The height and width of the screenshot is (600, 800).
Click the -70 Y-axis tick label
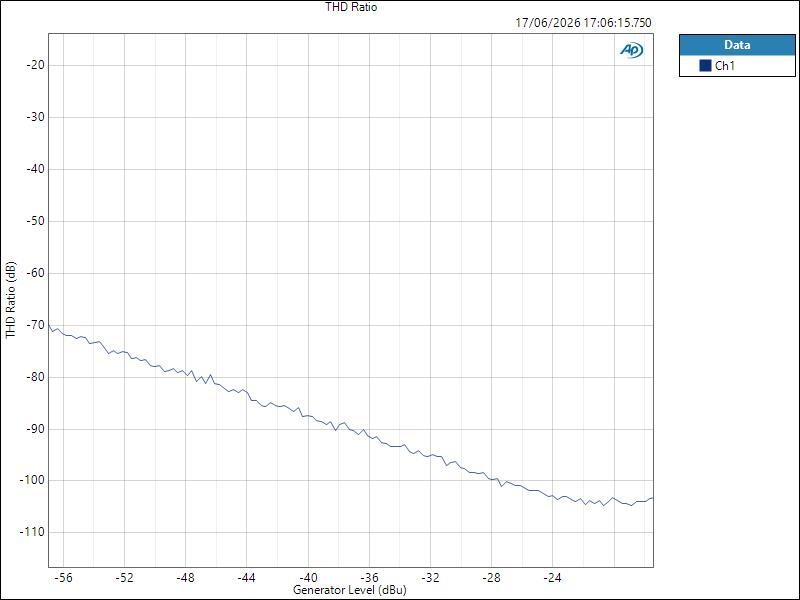(x=35, y=325)
